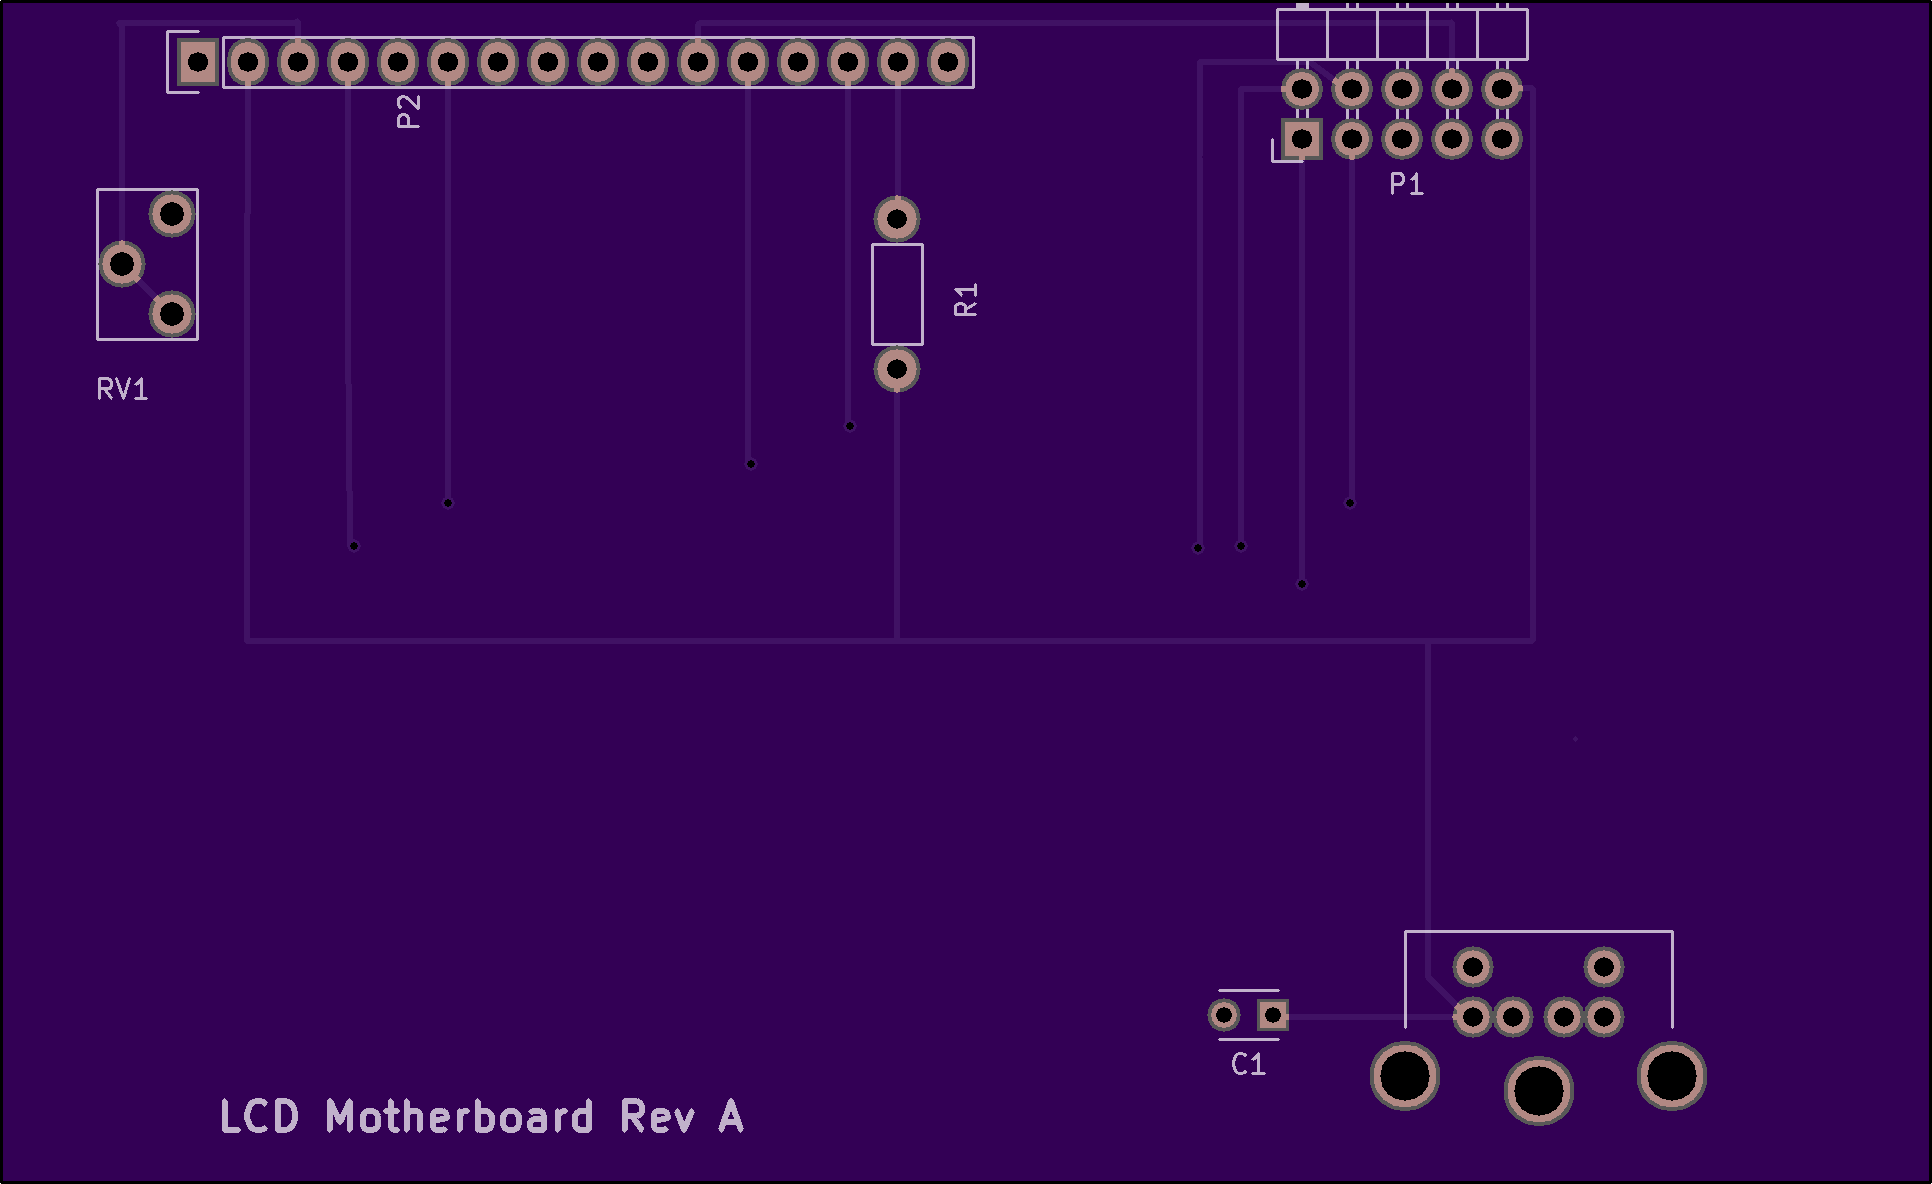Select the round pad of capacitor C1
The height and width of the screenshot is (1184, 1932).
click(x=1224, y=1016)
